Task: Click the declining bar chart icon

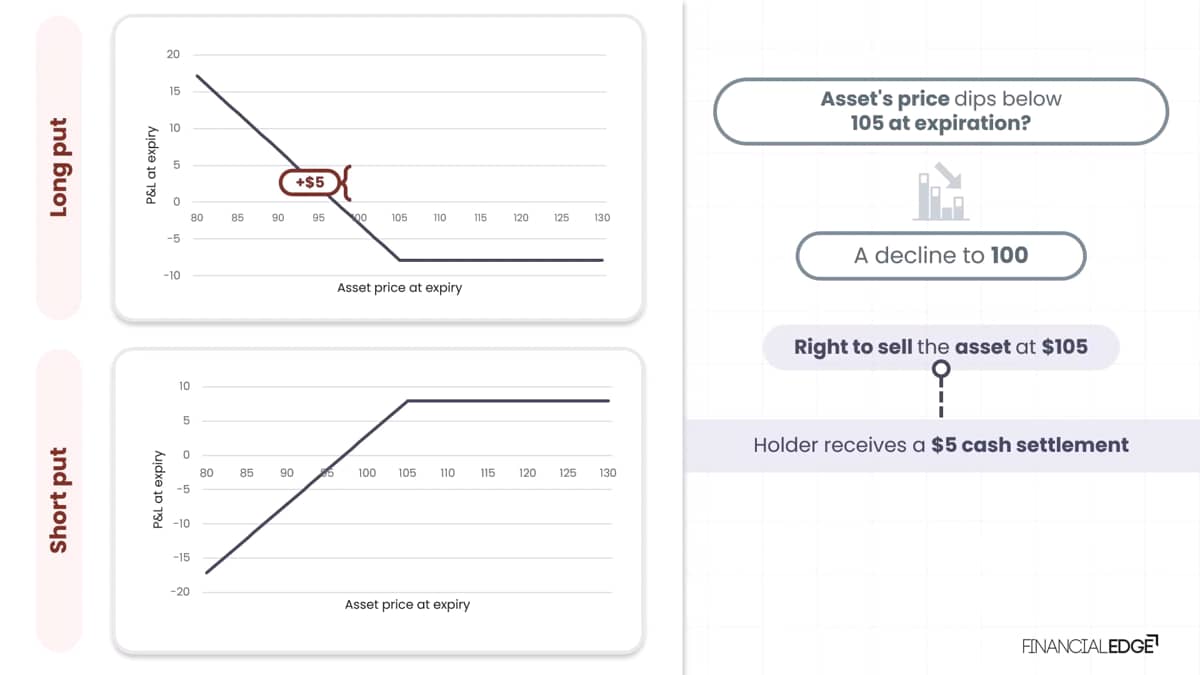Action: pos(941,194)
